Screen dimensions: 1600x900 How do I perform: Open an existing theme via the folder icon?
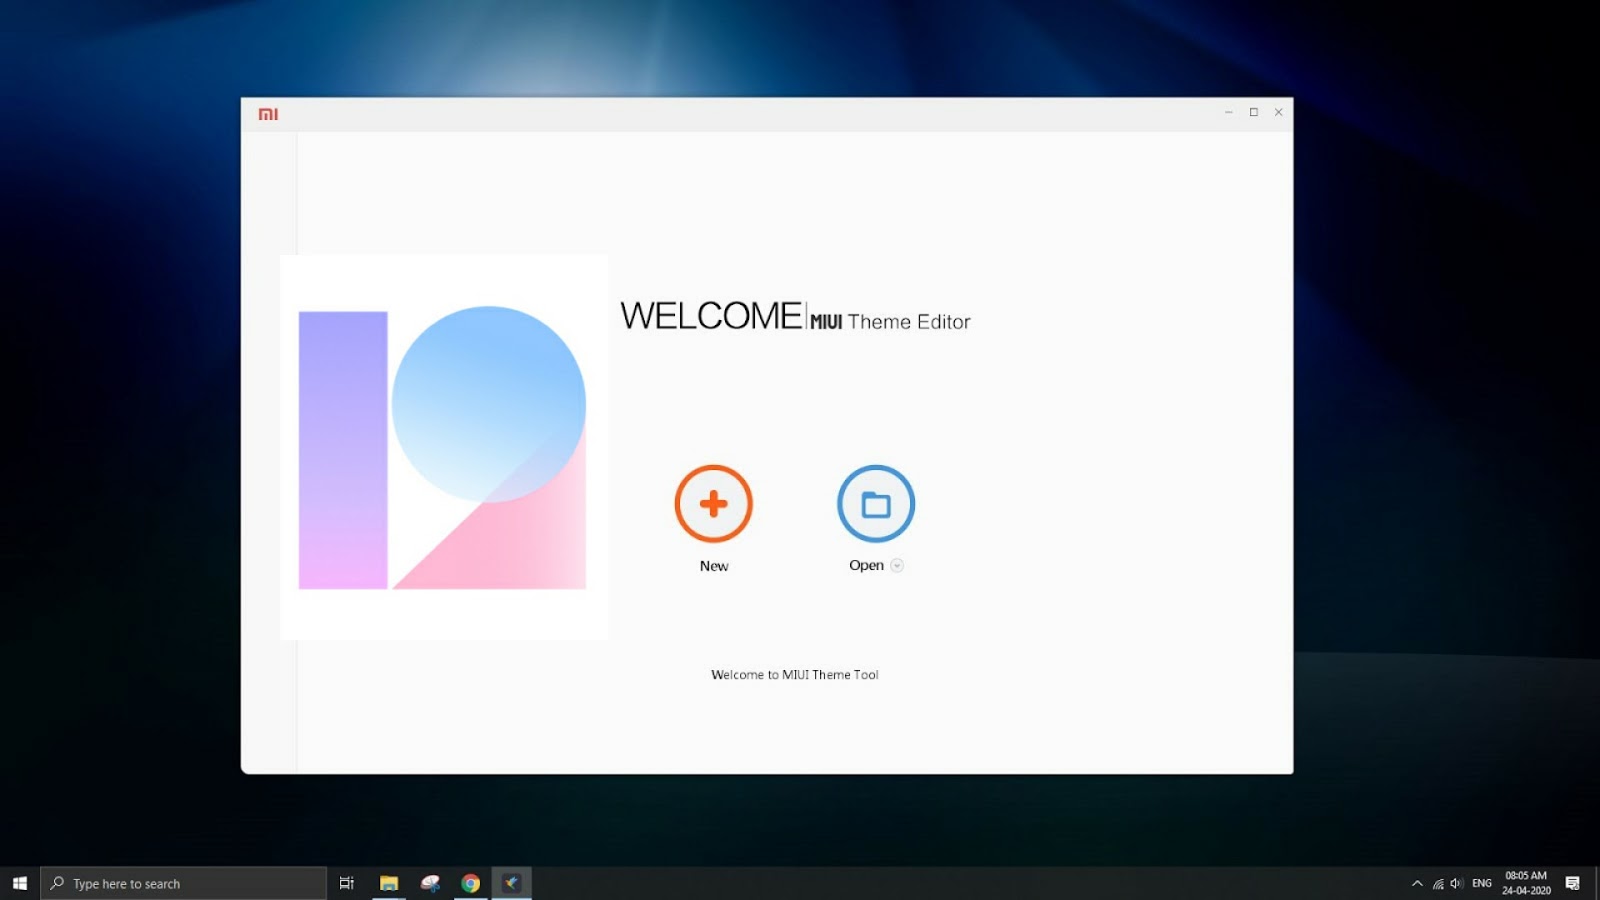(875, 503)
